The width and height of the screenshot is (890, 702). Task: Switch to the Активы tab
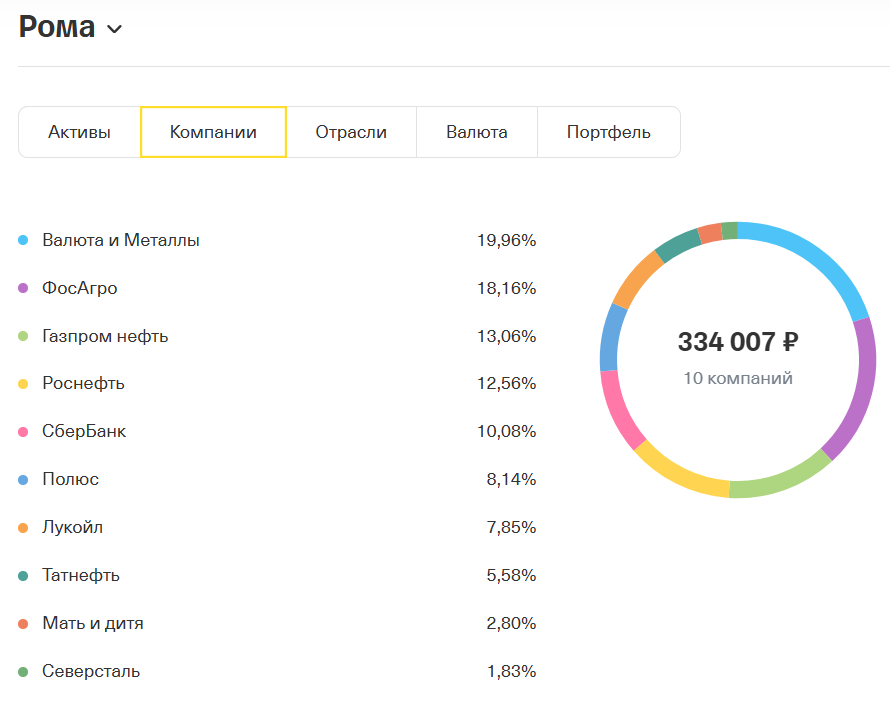pyautogui.click(x=79, y=132)
